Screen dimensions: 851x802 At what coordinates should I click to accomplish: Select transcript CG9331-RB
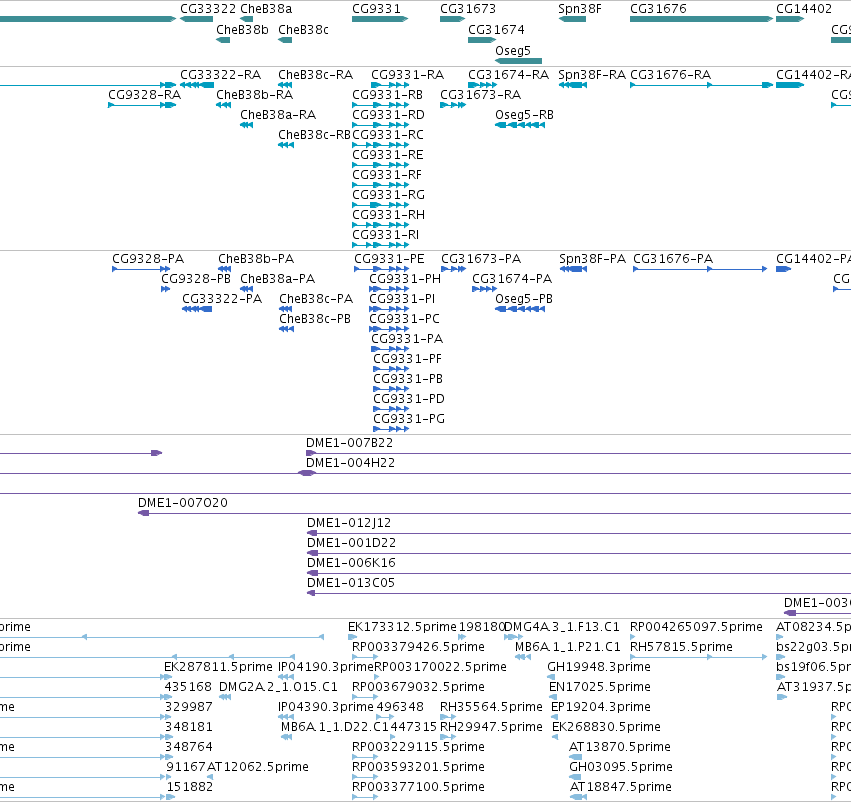tap(380, 105)
